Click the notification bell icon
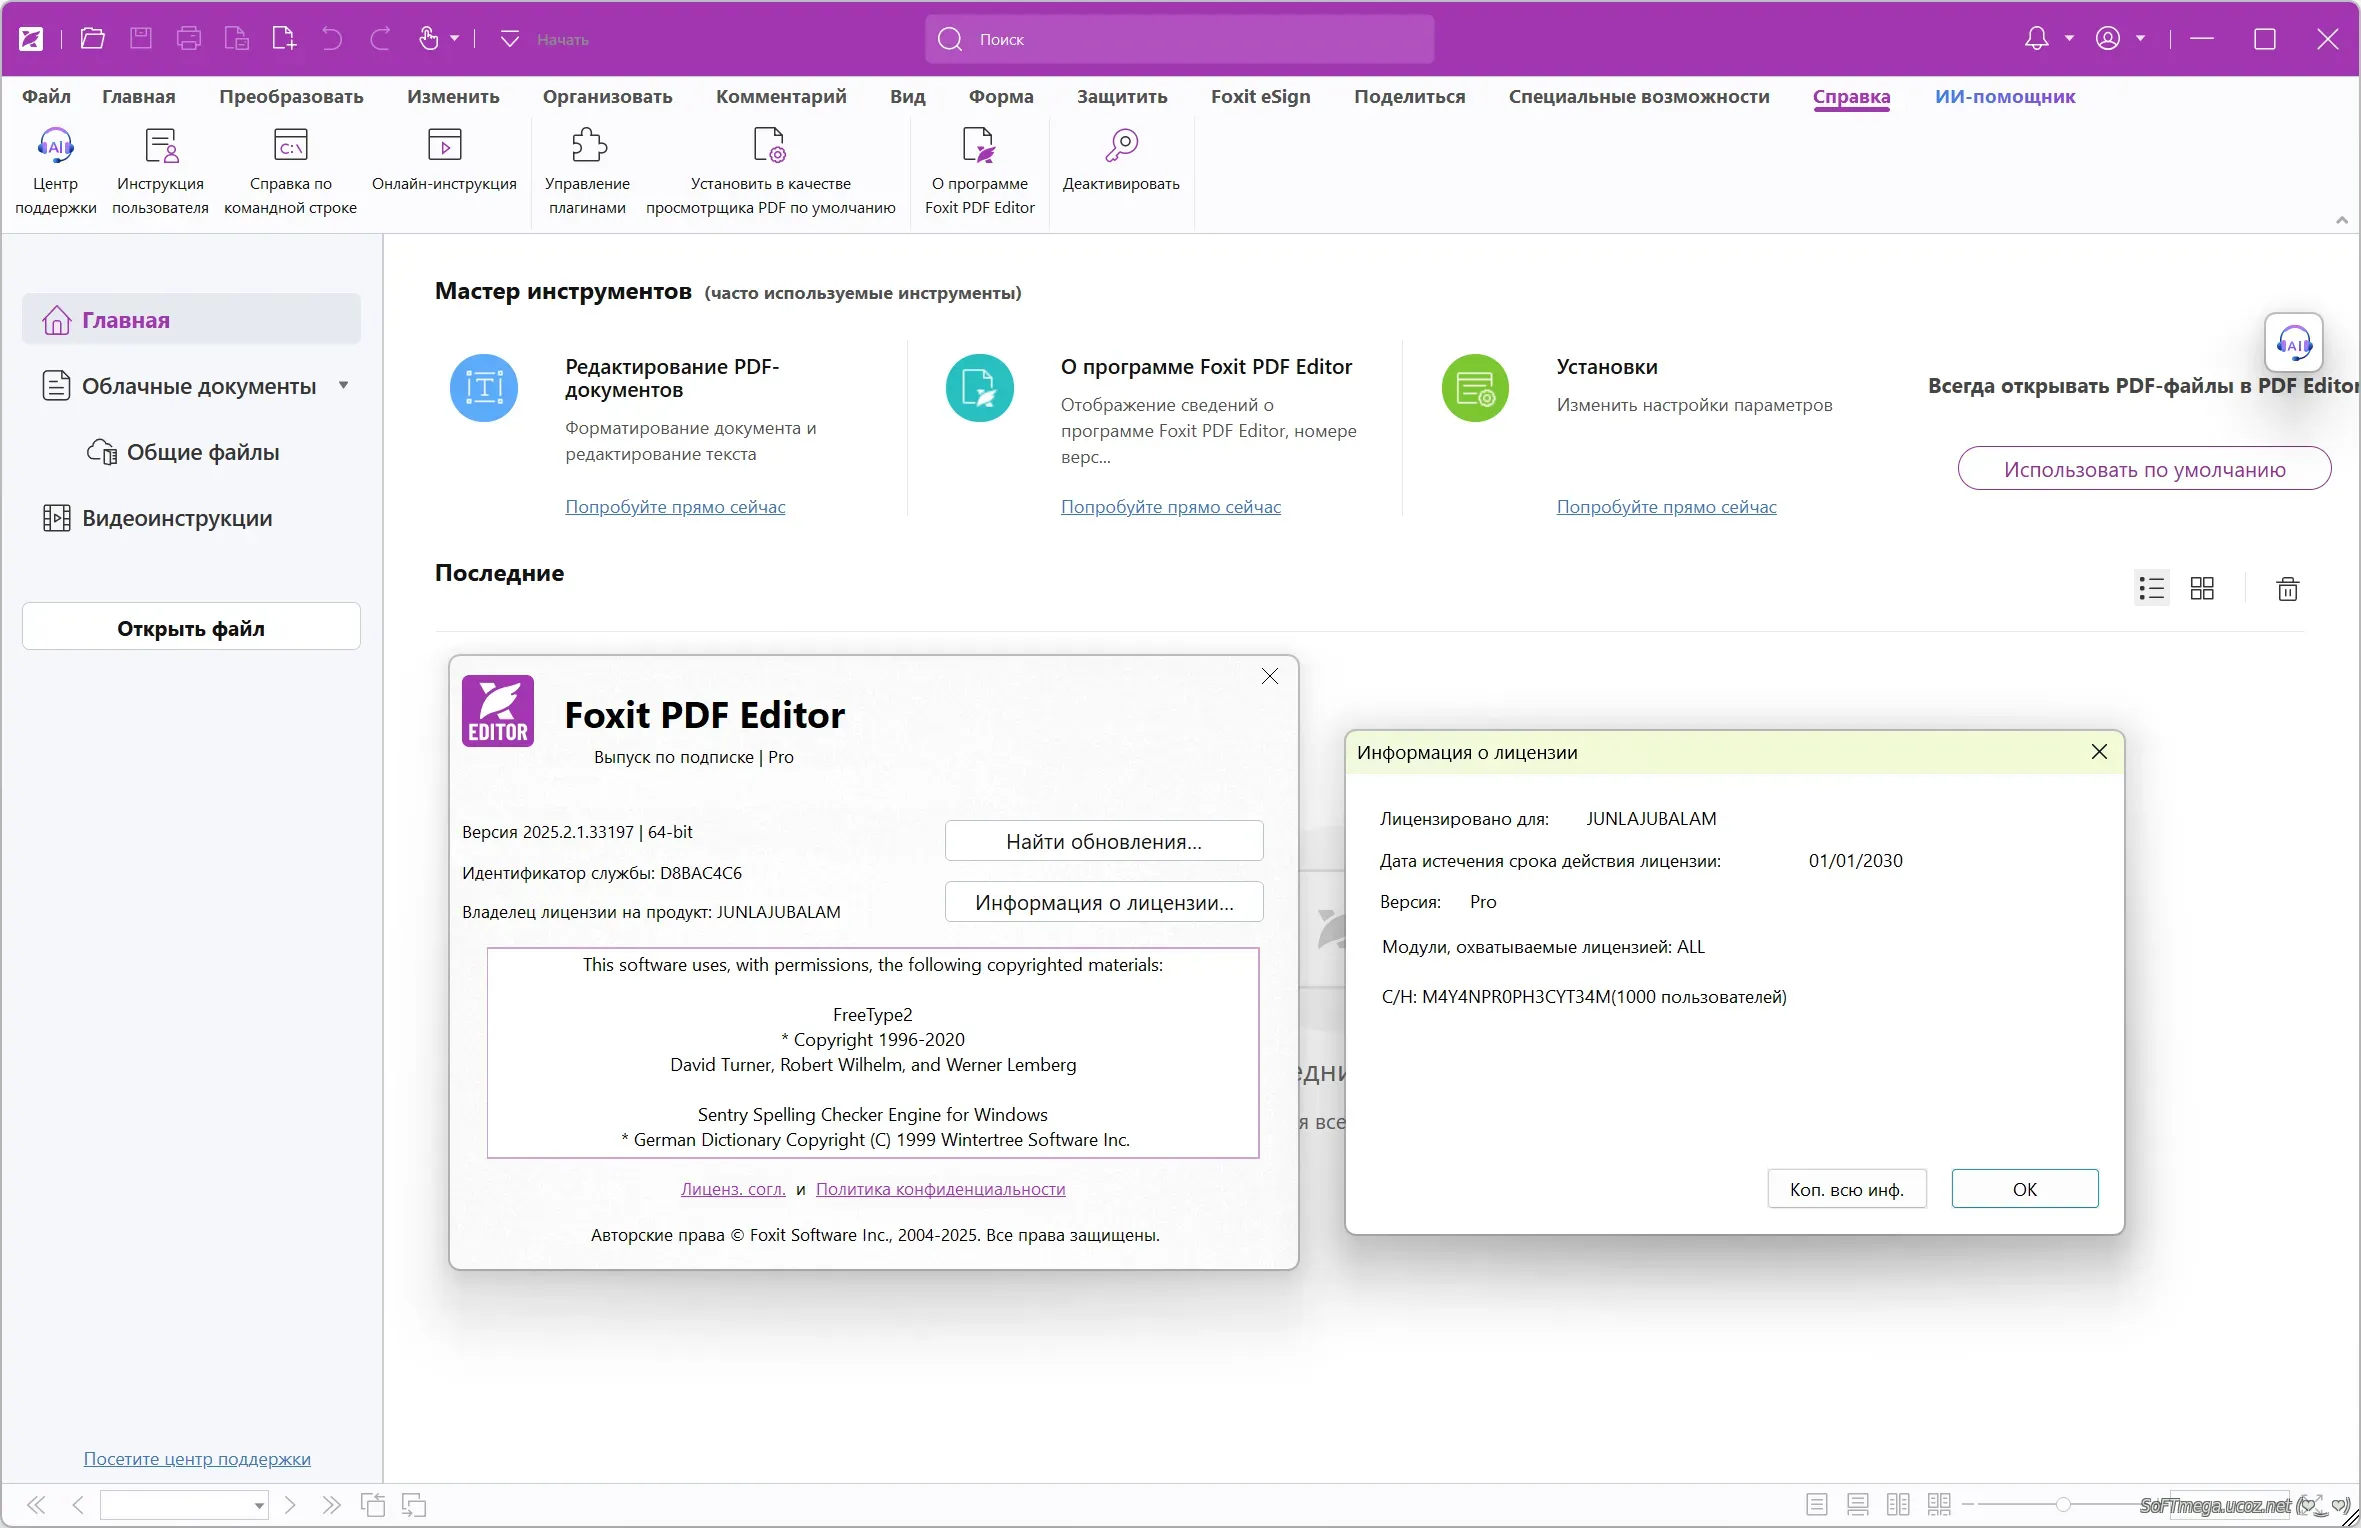Viewport: 2361px width, 1528px height. click(2036, 39)
